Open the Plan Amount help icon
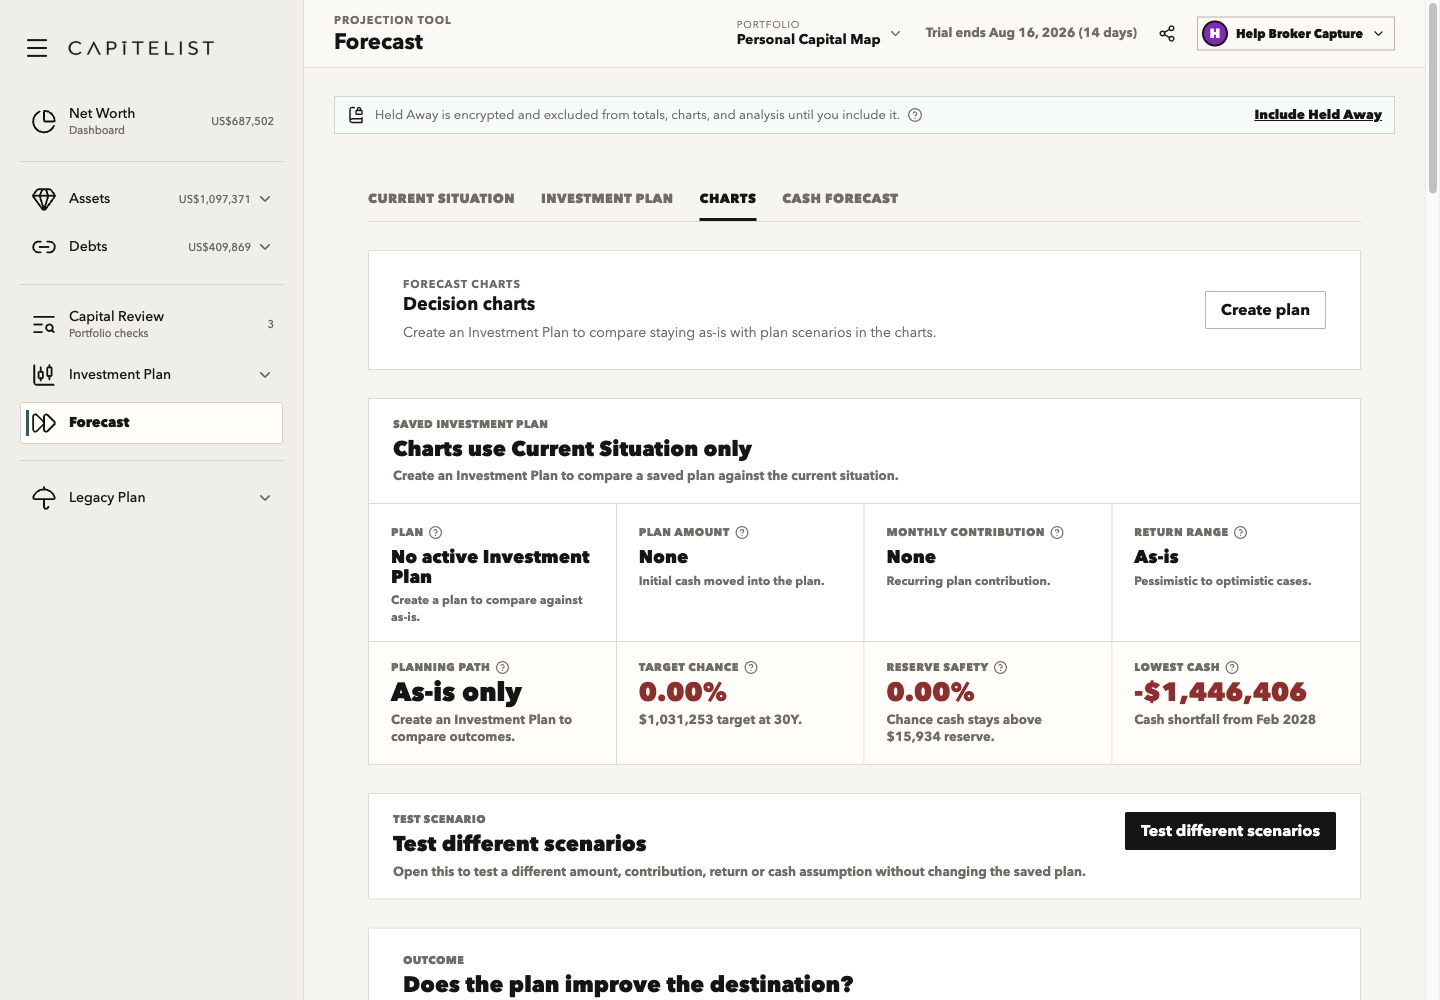This screenshot has width=1440, height=1000. (742, 532)
